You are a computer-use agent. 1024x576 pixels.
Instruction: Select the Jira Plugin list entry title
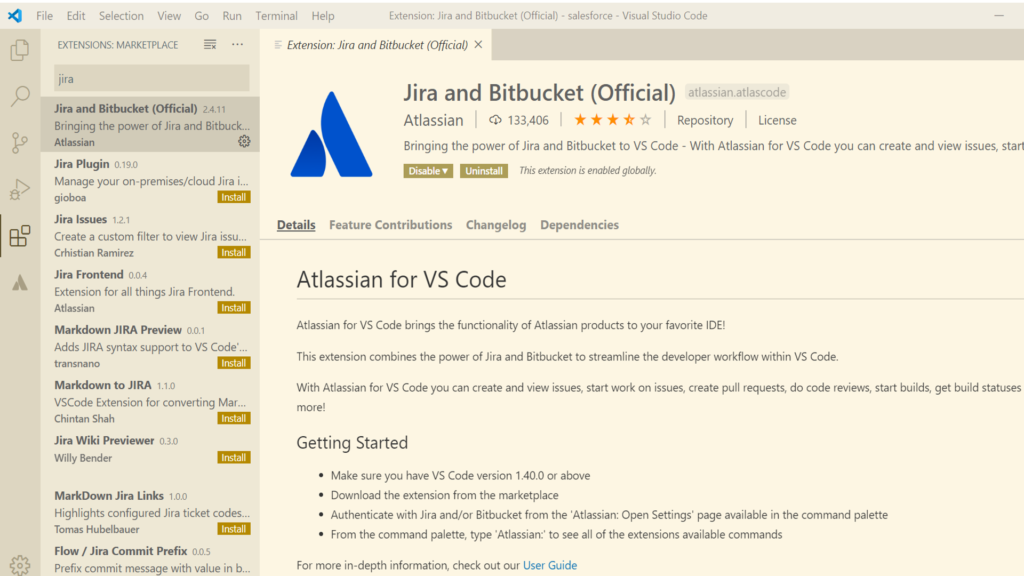pos(82,164)
